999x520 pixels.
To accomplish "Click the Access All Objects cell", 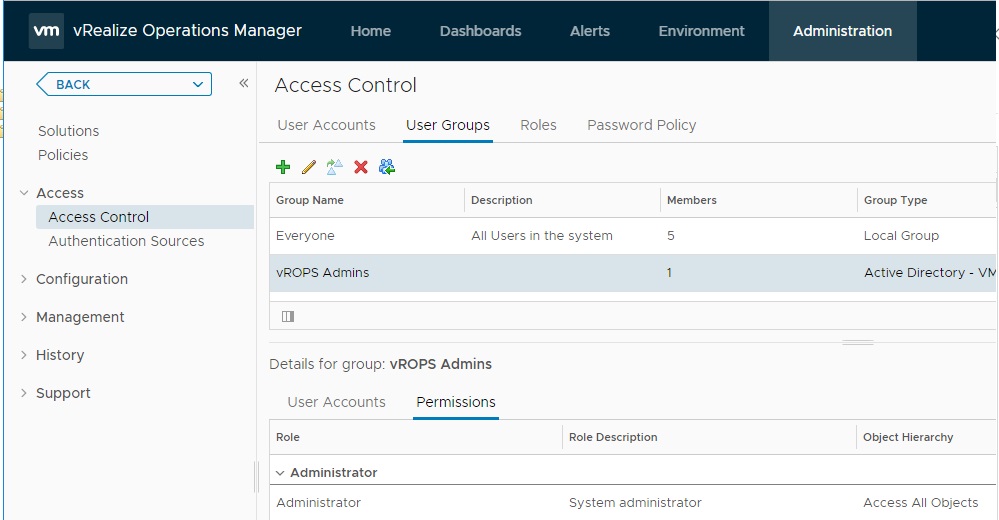I will pyautogui.click(x=920, y=503).
